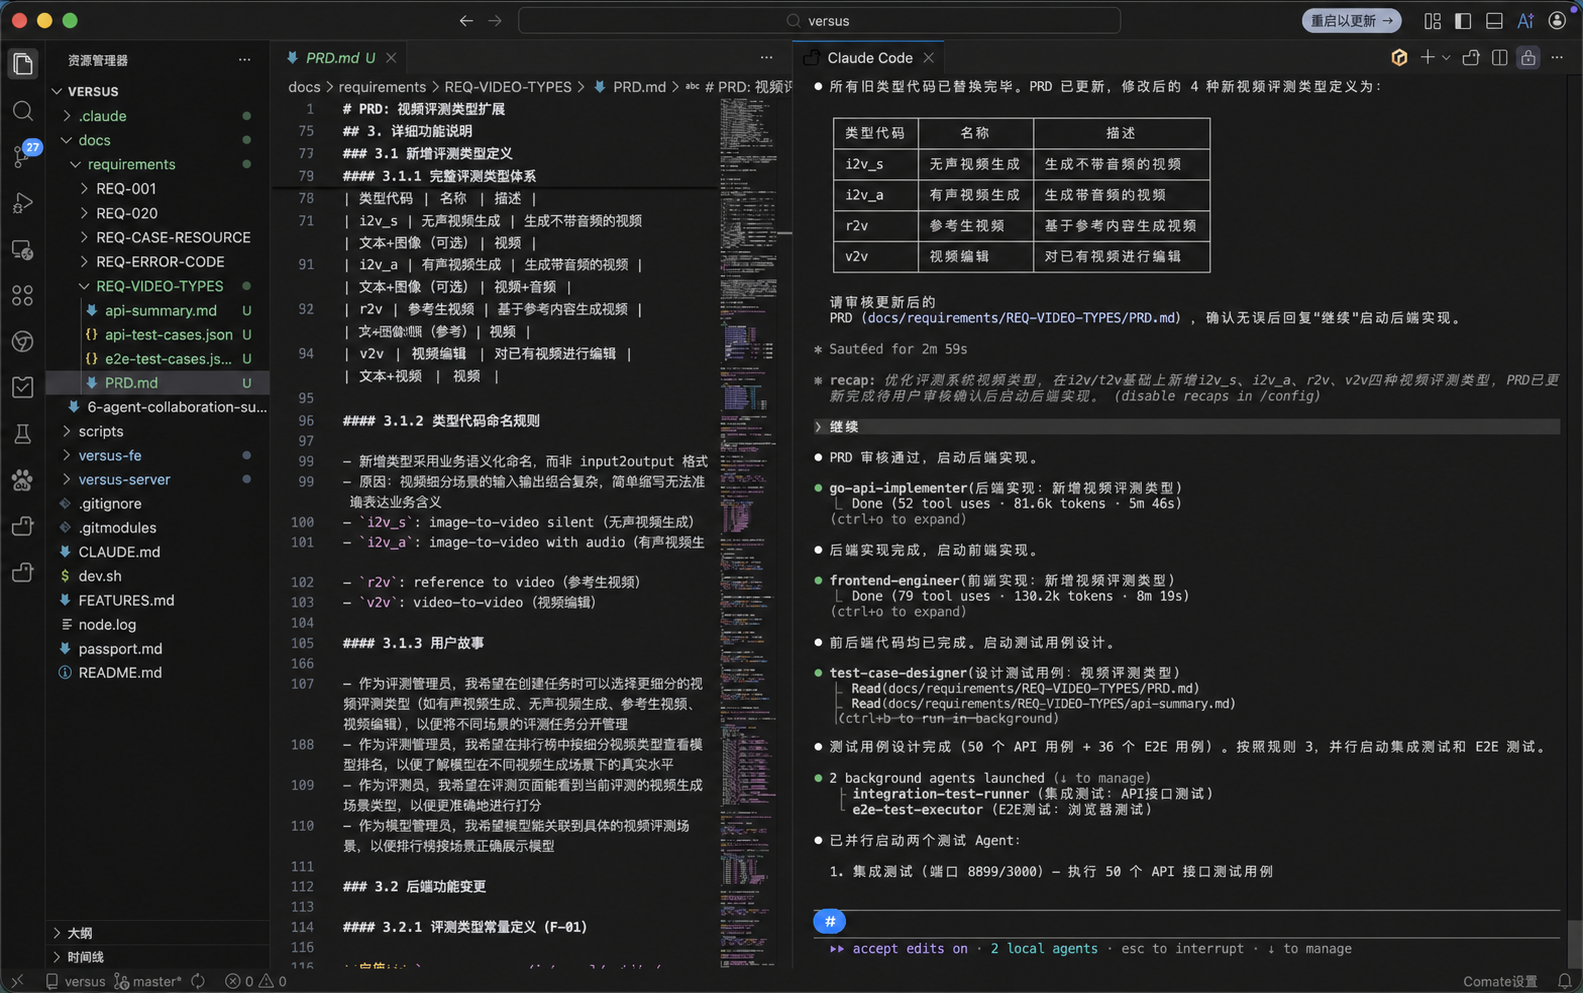This screenshot has width=1583, height=993.
Task: Open Source Control with 27 changes badge
Action: (x=23, y=155)
